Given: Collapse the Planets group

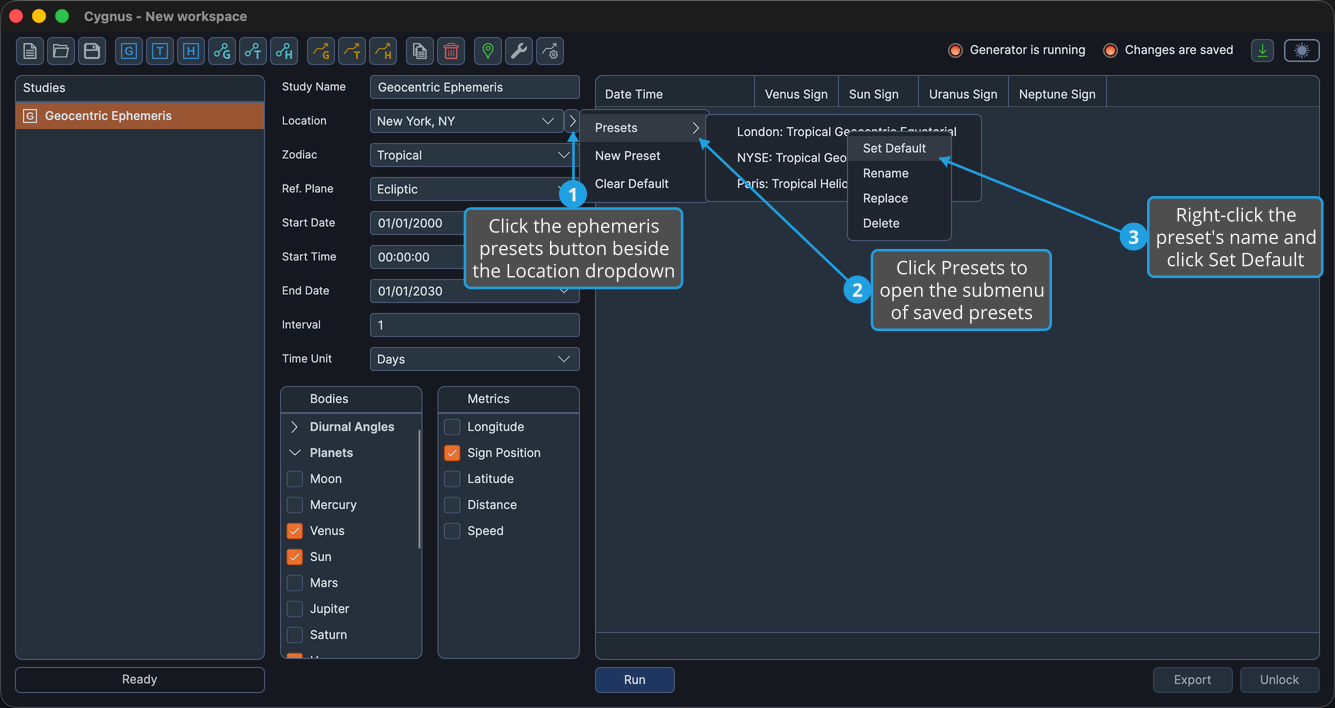Looking at the screenshot, I should pyautogui.click(x=295, y=453).
